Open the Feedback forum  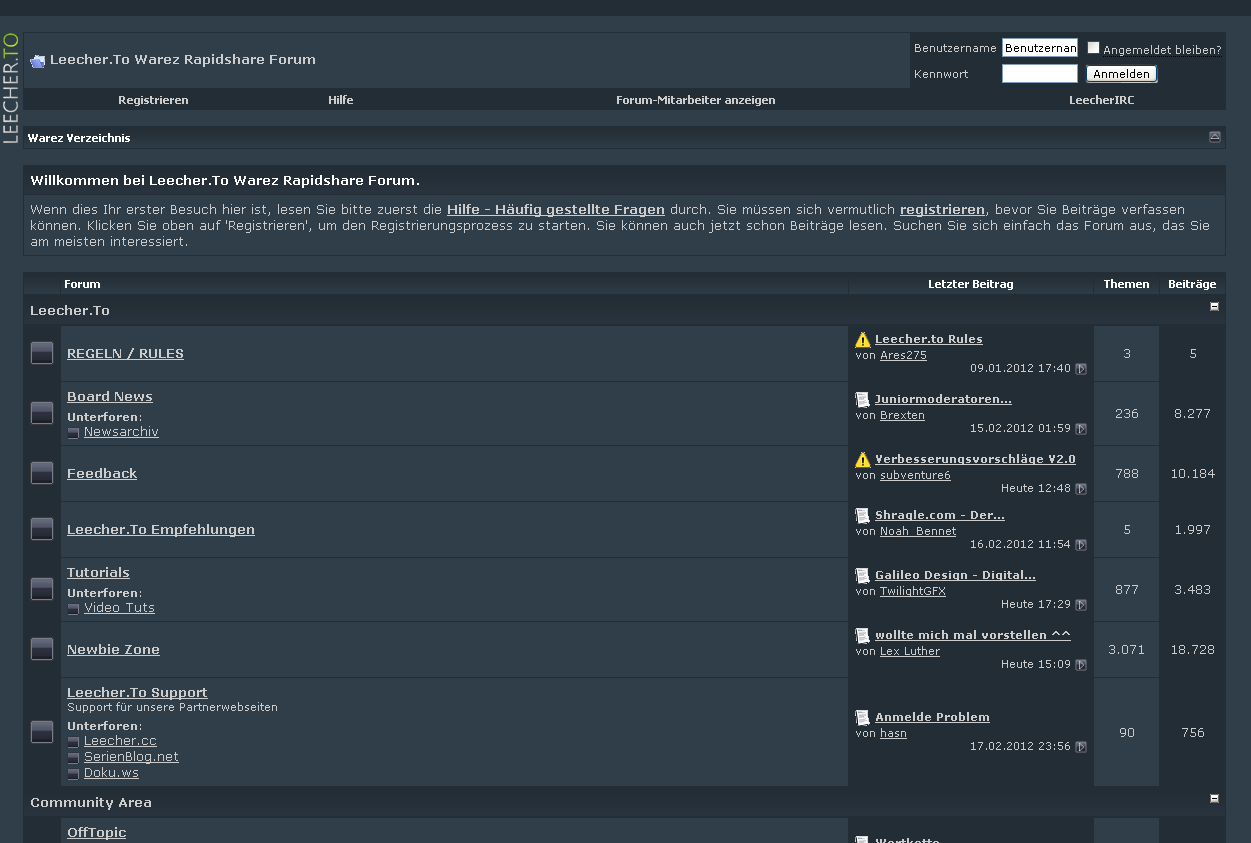coord(102,473)
